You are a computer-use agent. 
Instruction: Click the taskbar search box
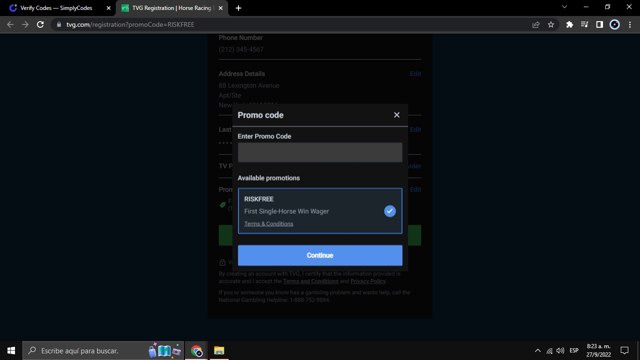tap(103, 351)
